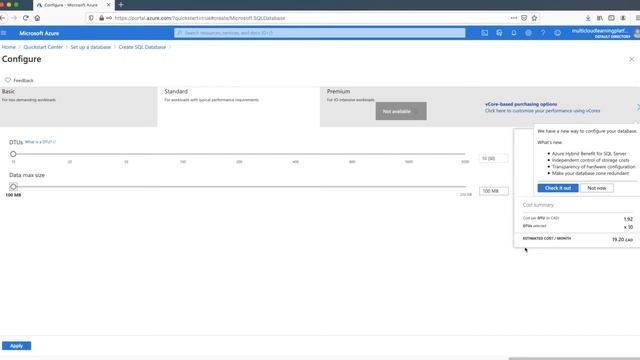Reload the current page
The width and height of the screenshot is (640, 360).
coord(26,18)
